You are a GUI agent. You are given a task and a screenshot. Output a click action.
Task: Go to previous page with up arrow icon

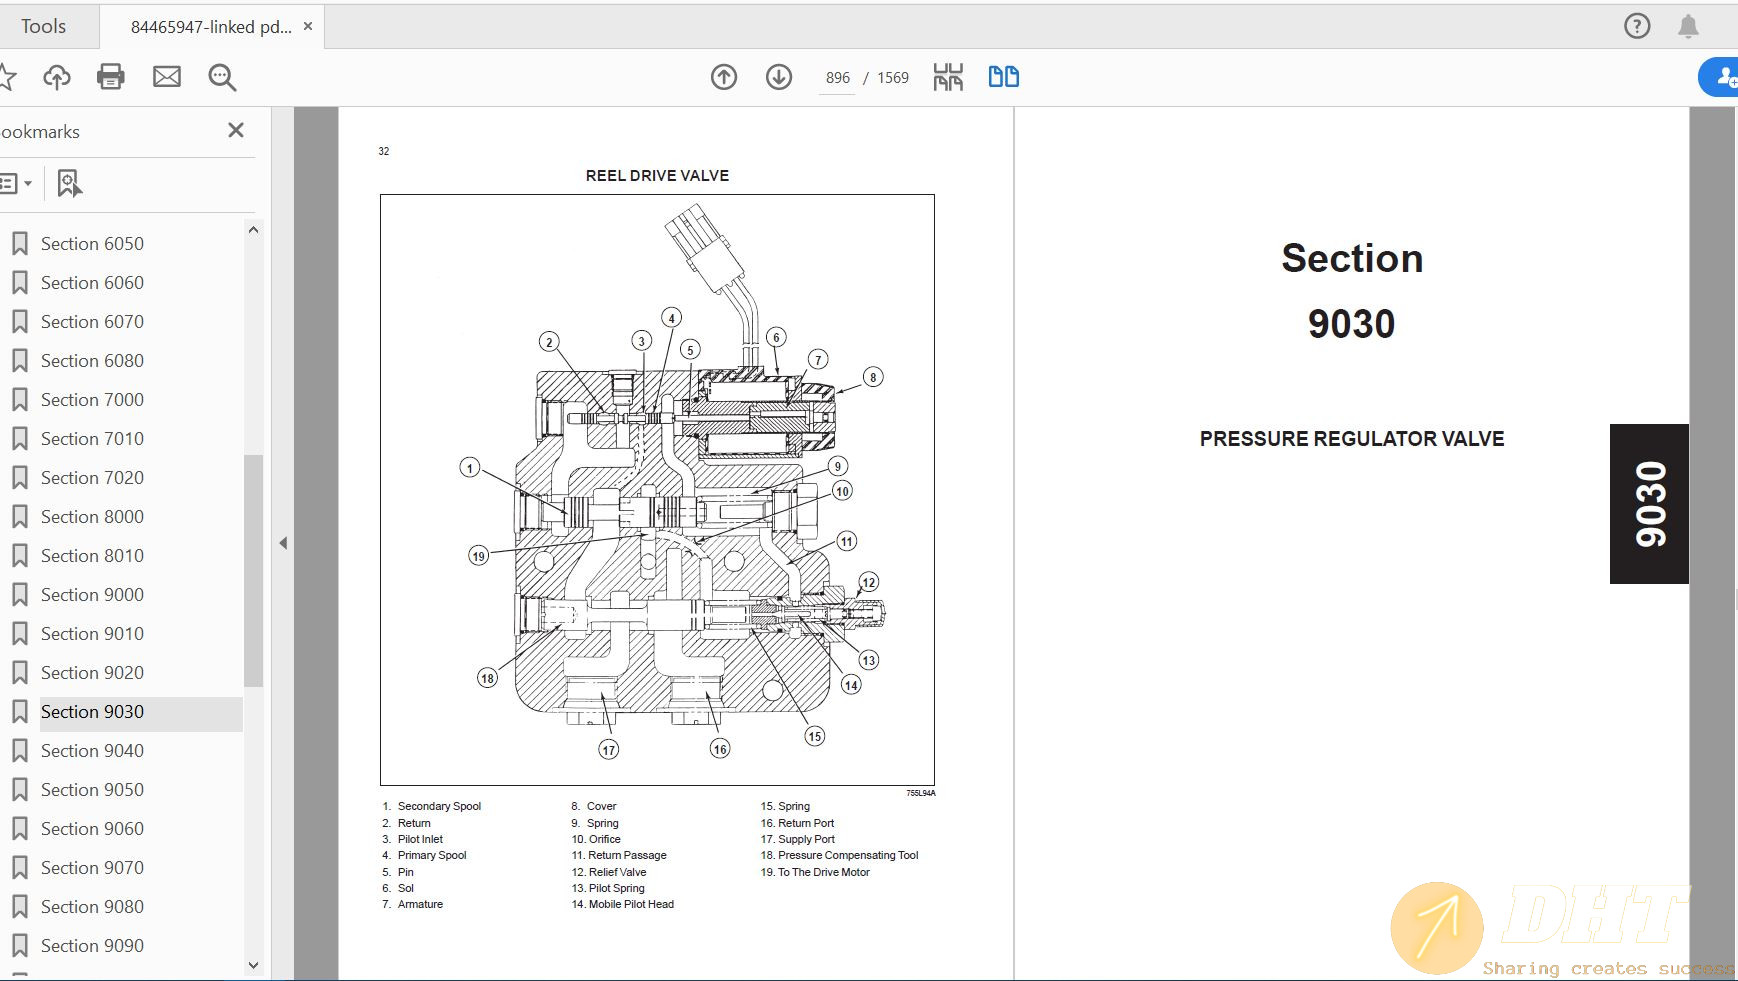(x=724, y=77)
